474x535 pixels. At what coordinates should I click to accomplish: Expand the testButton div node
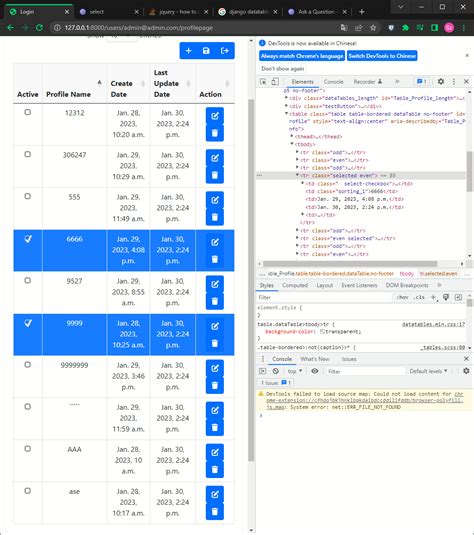click(286, 106)
